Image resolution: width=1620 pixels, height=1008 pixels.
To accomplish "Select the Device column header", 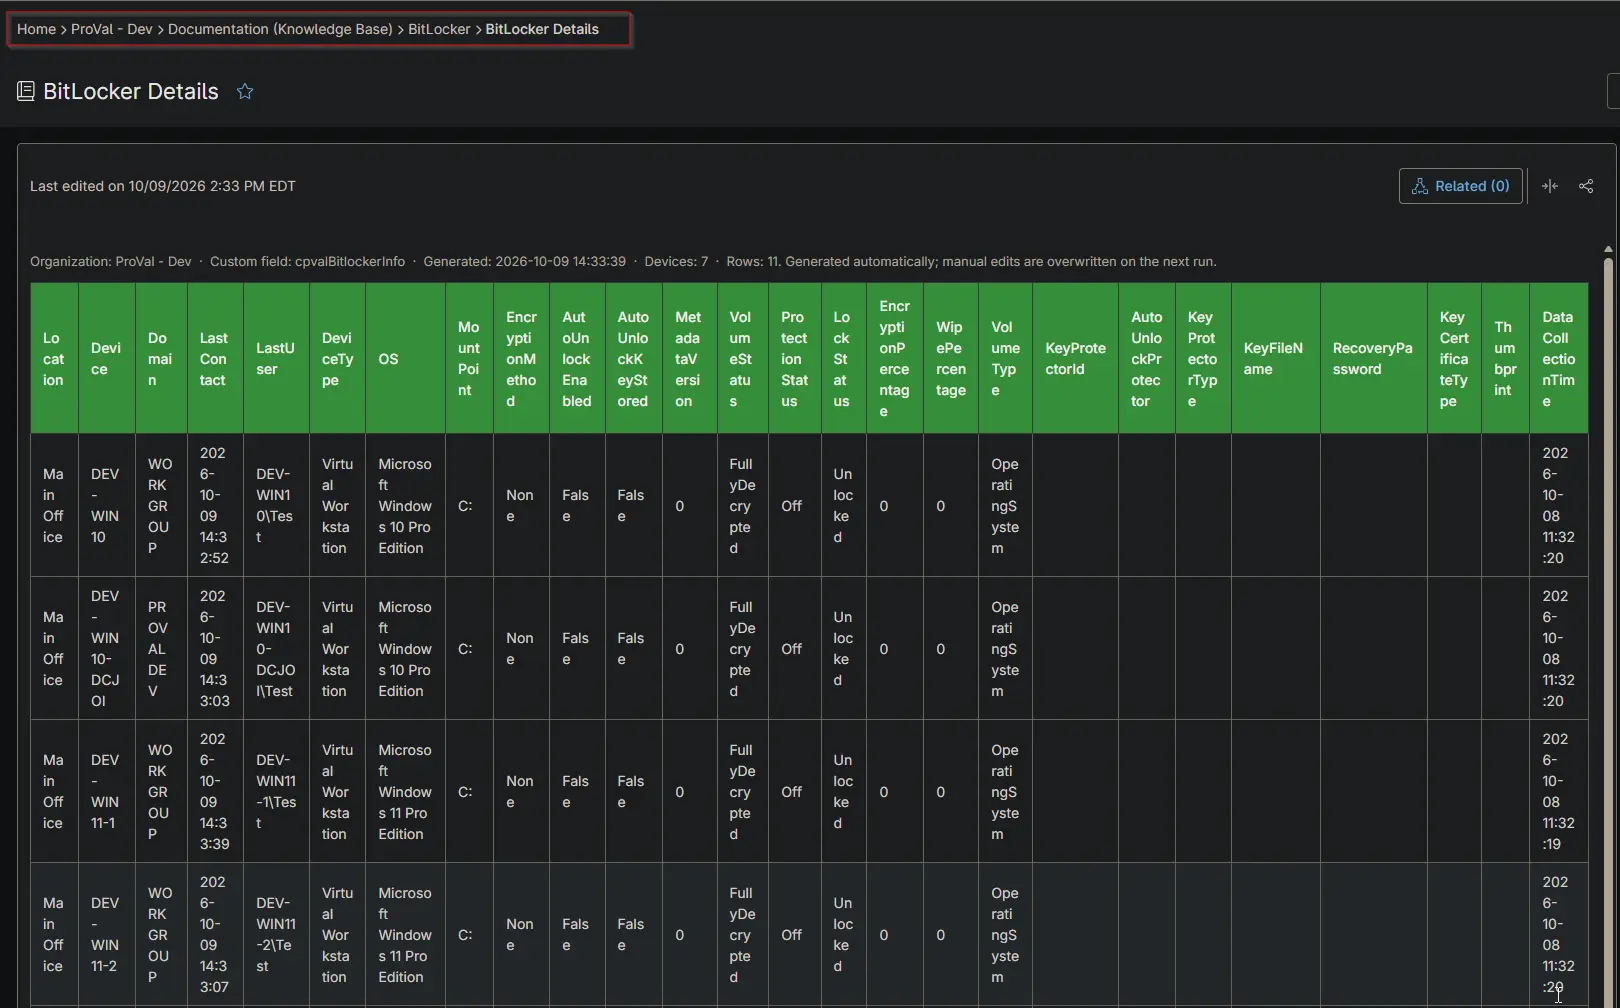I will point(106,359).
